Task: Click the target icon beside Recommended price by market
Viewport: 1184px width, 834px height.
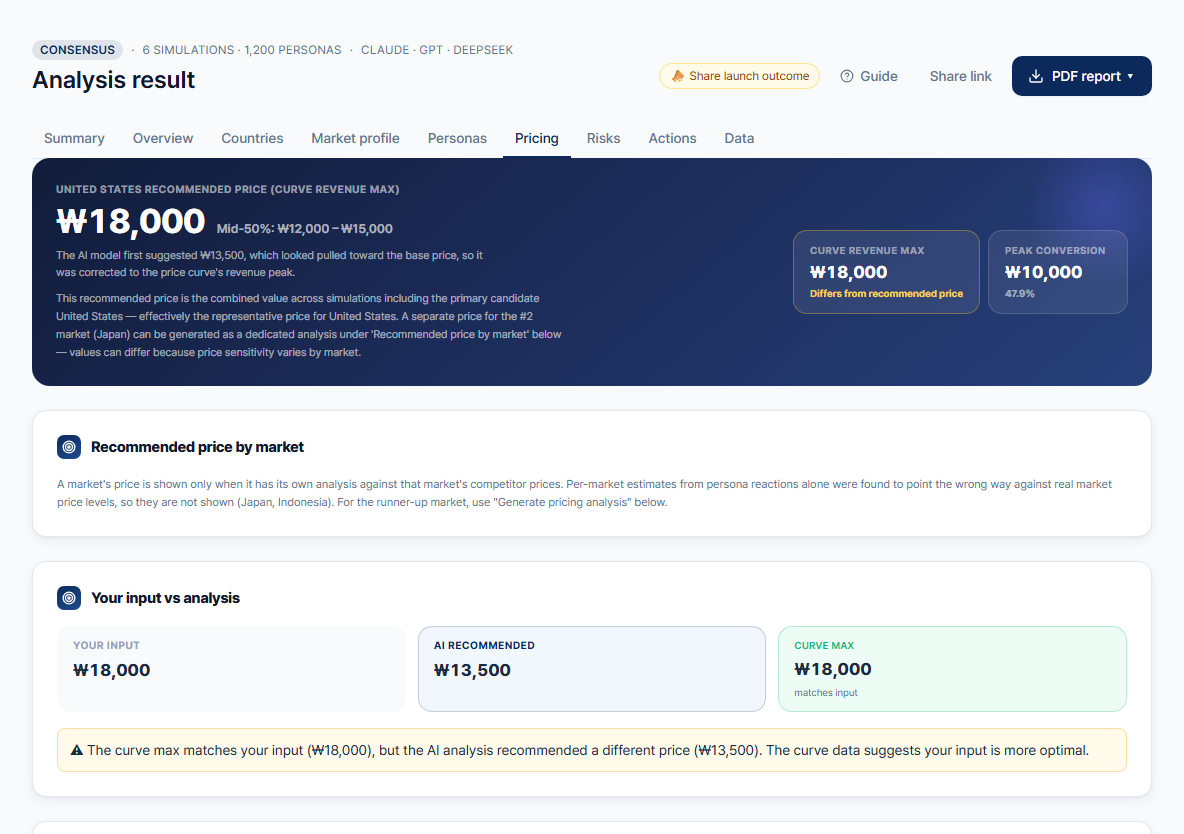Action: tap(69, 447)
